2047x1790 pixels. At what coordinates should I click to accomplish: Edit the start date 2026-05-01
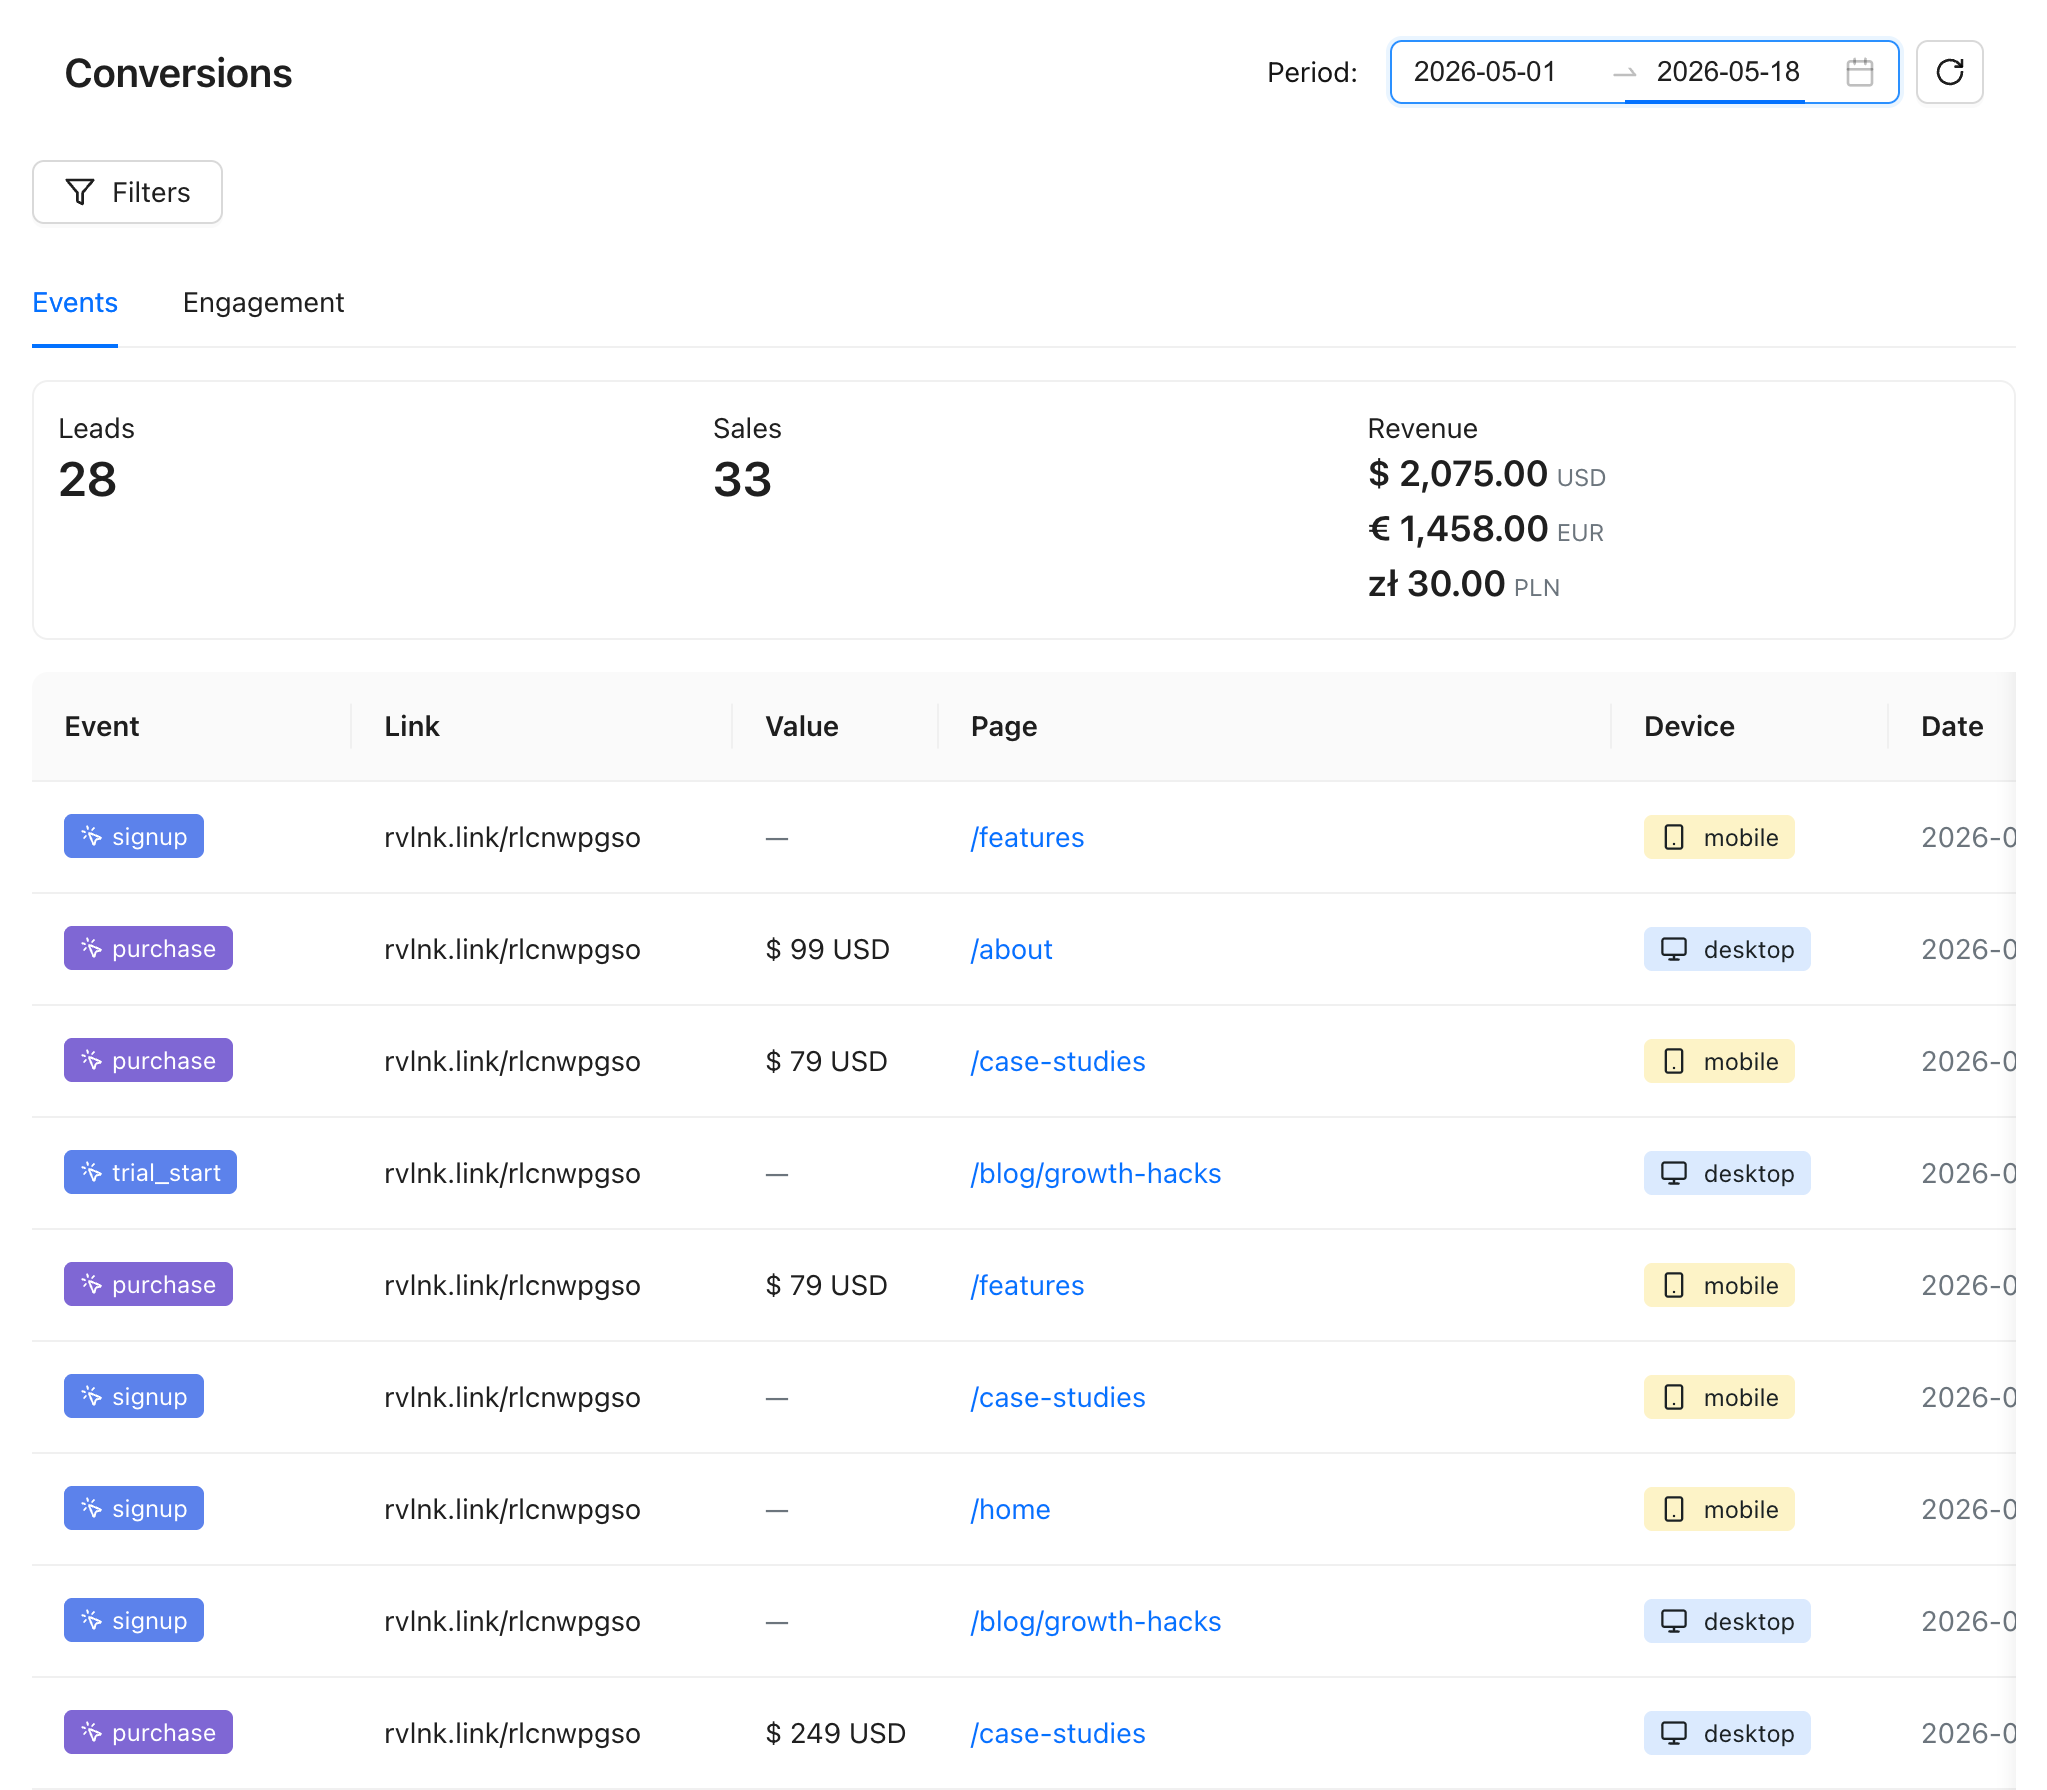[x=1484, y=72]
